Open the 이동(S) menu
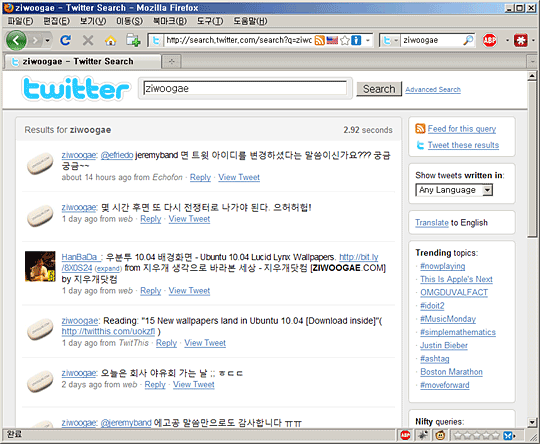The image size is (540, 444). pyautogui.click(x=129, y=21)
